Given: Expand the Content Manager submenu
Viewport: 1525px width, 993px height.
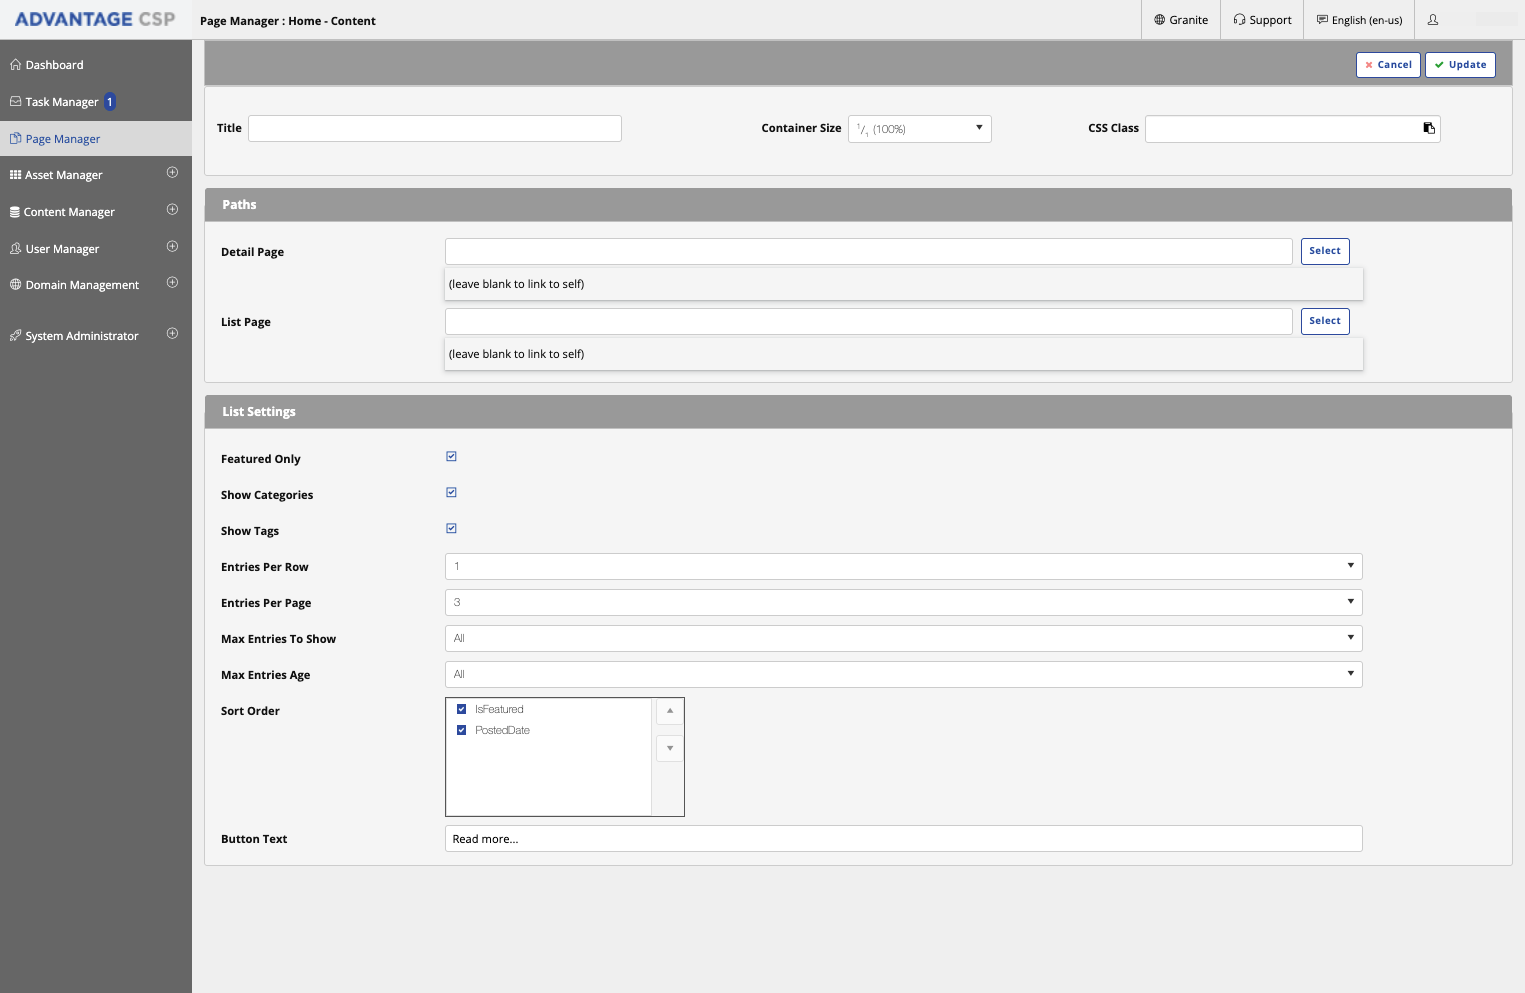Looking at the screenshot, I should point(172,210).
